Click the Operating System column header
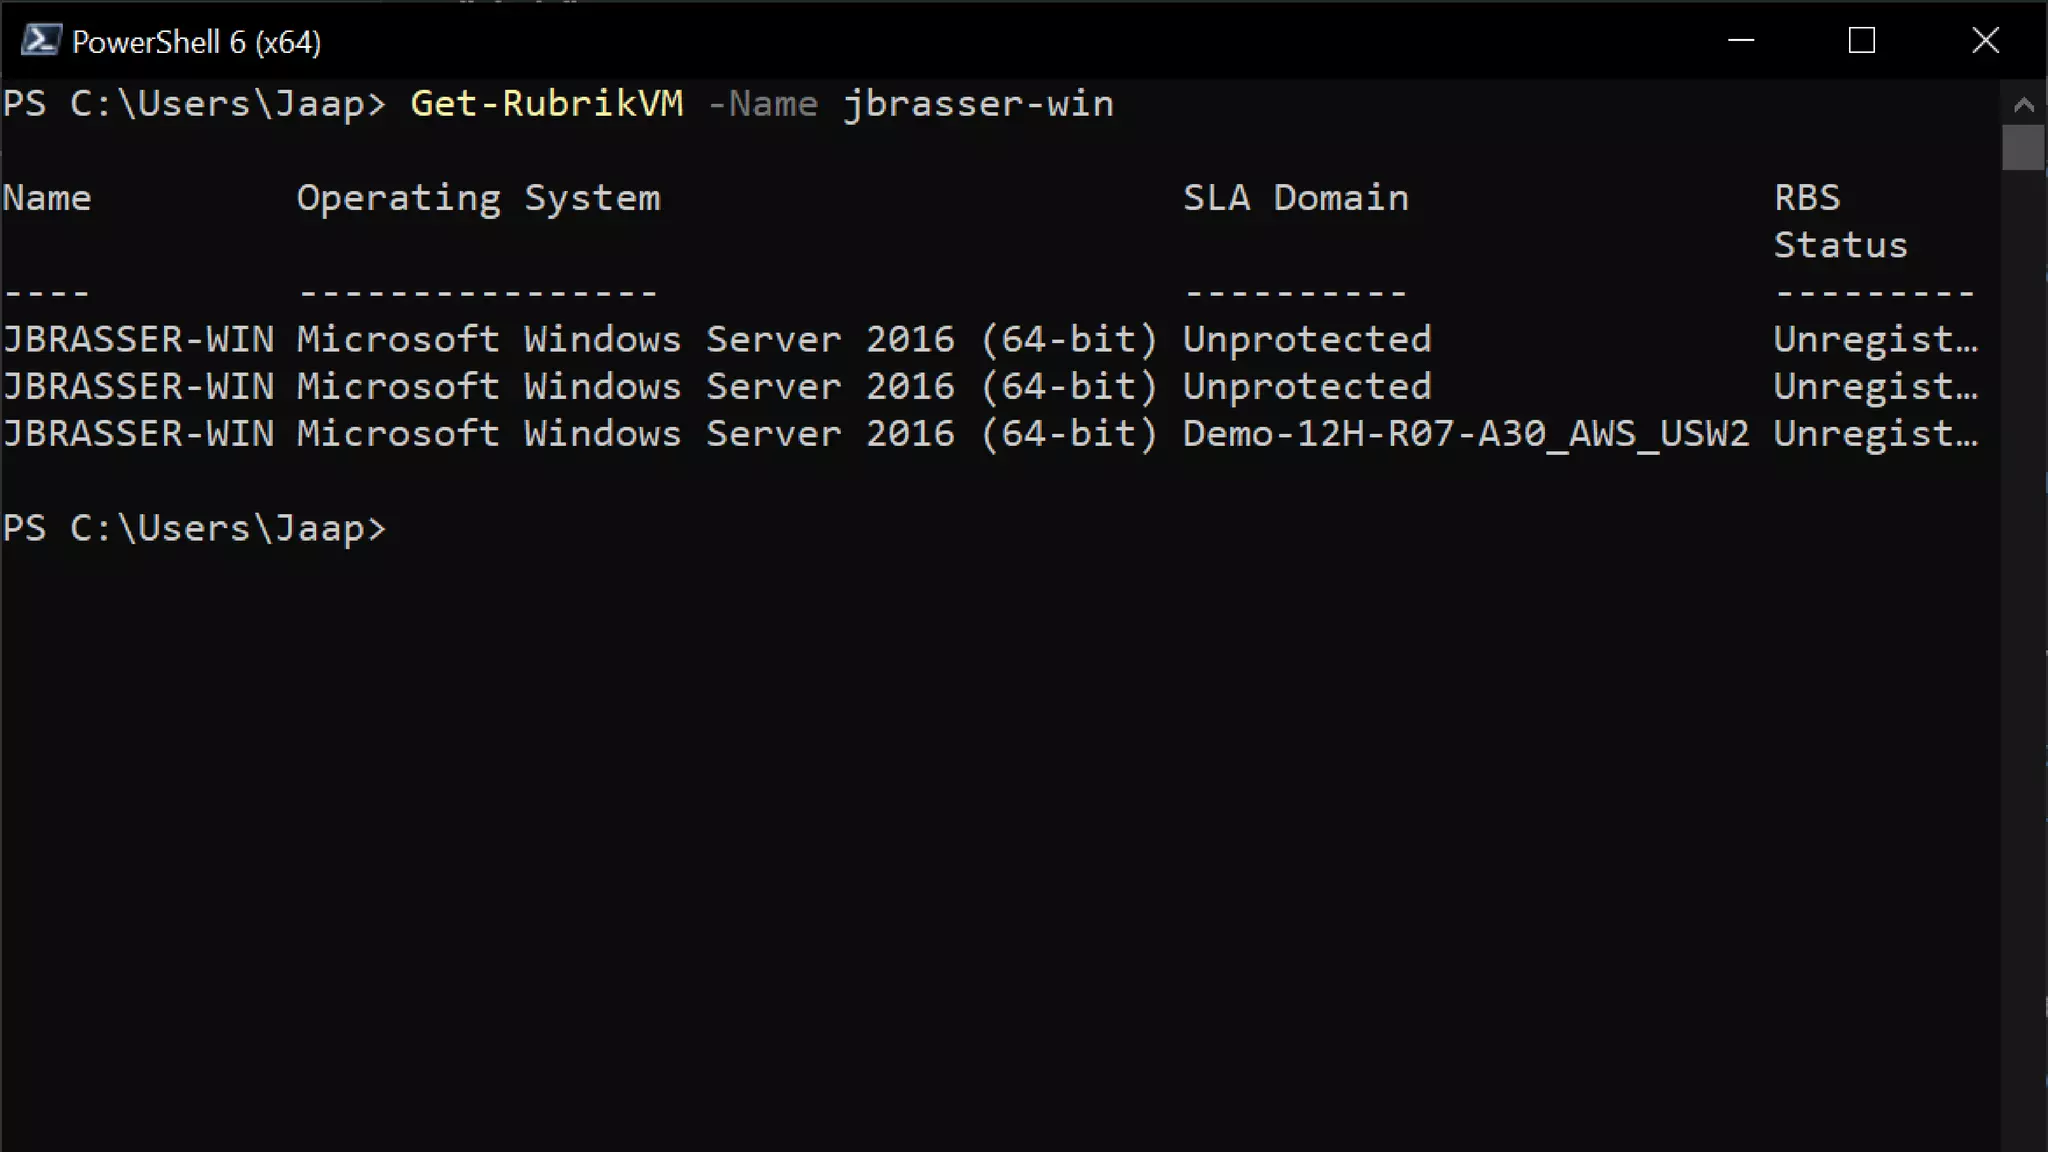Image resolution: width=2048 pixels, height=1152 pixels. pyautogui.click(x=478, y=198)
